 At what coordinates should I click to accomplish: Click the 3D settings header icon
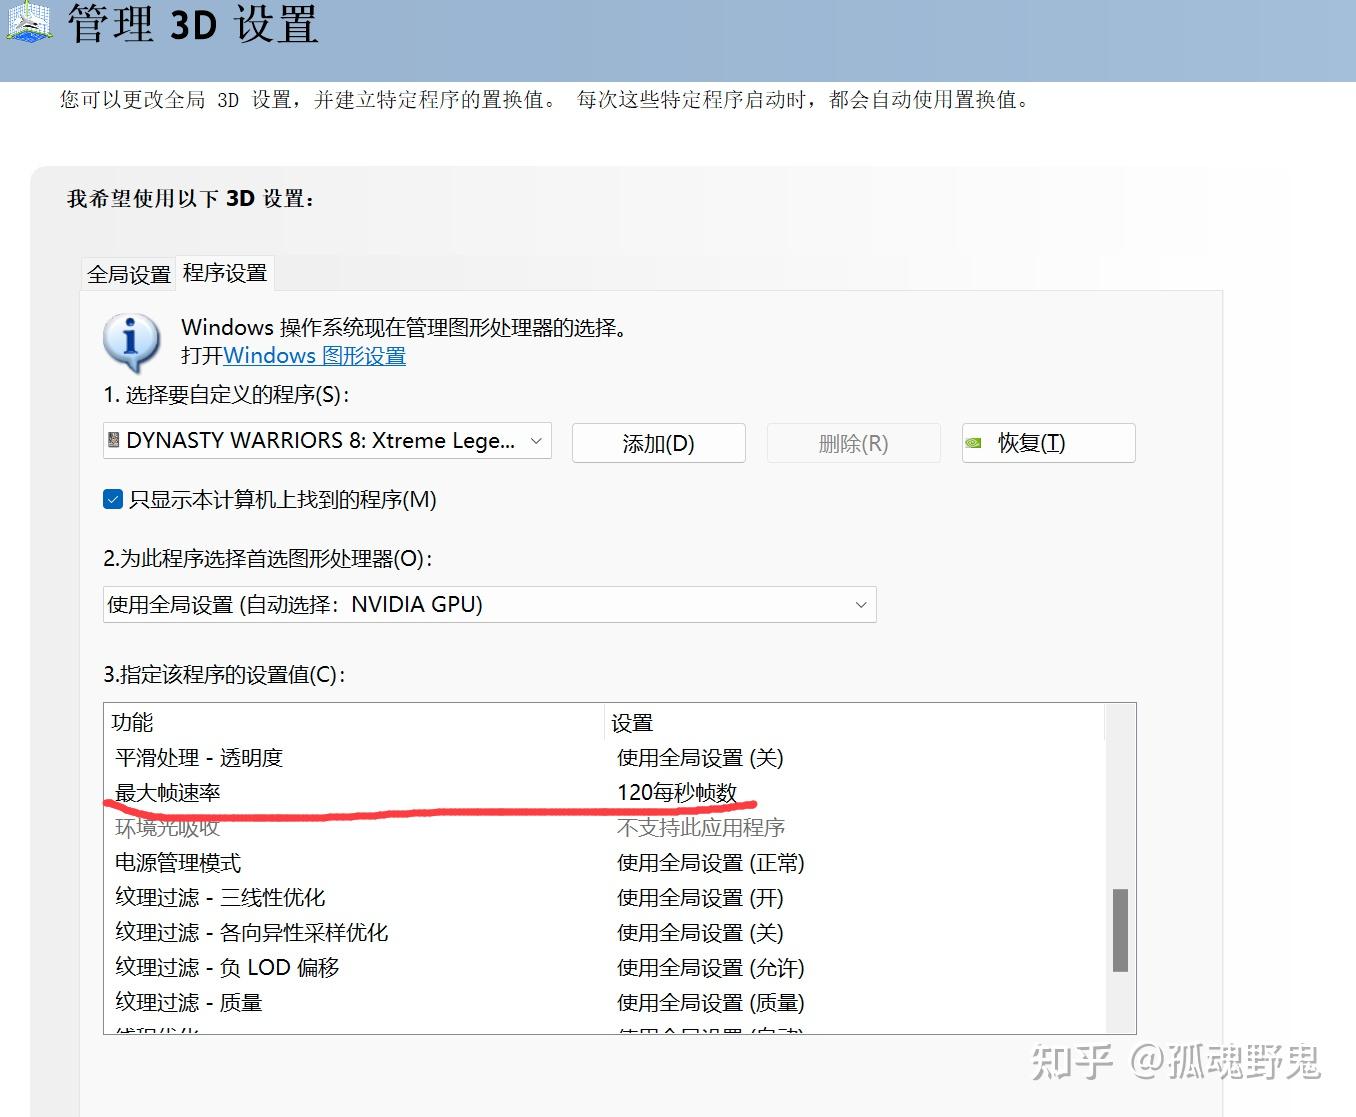pyautogui.click(x=29, y=20)
